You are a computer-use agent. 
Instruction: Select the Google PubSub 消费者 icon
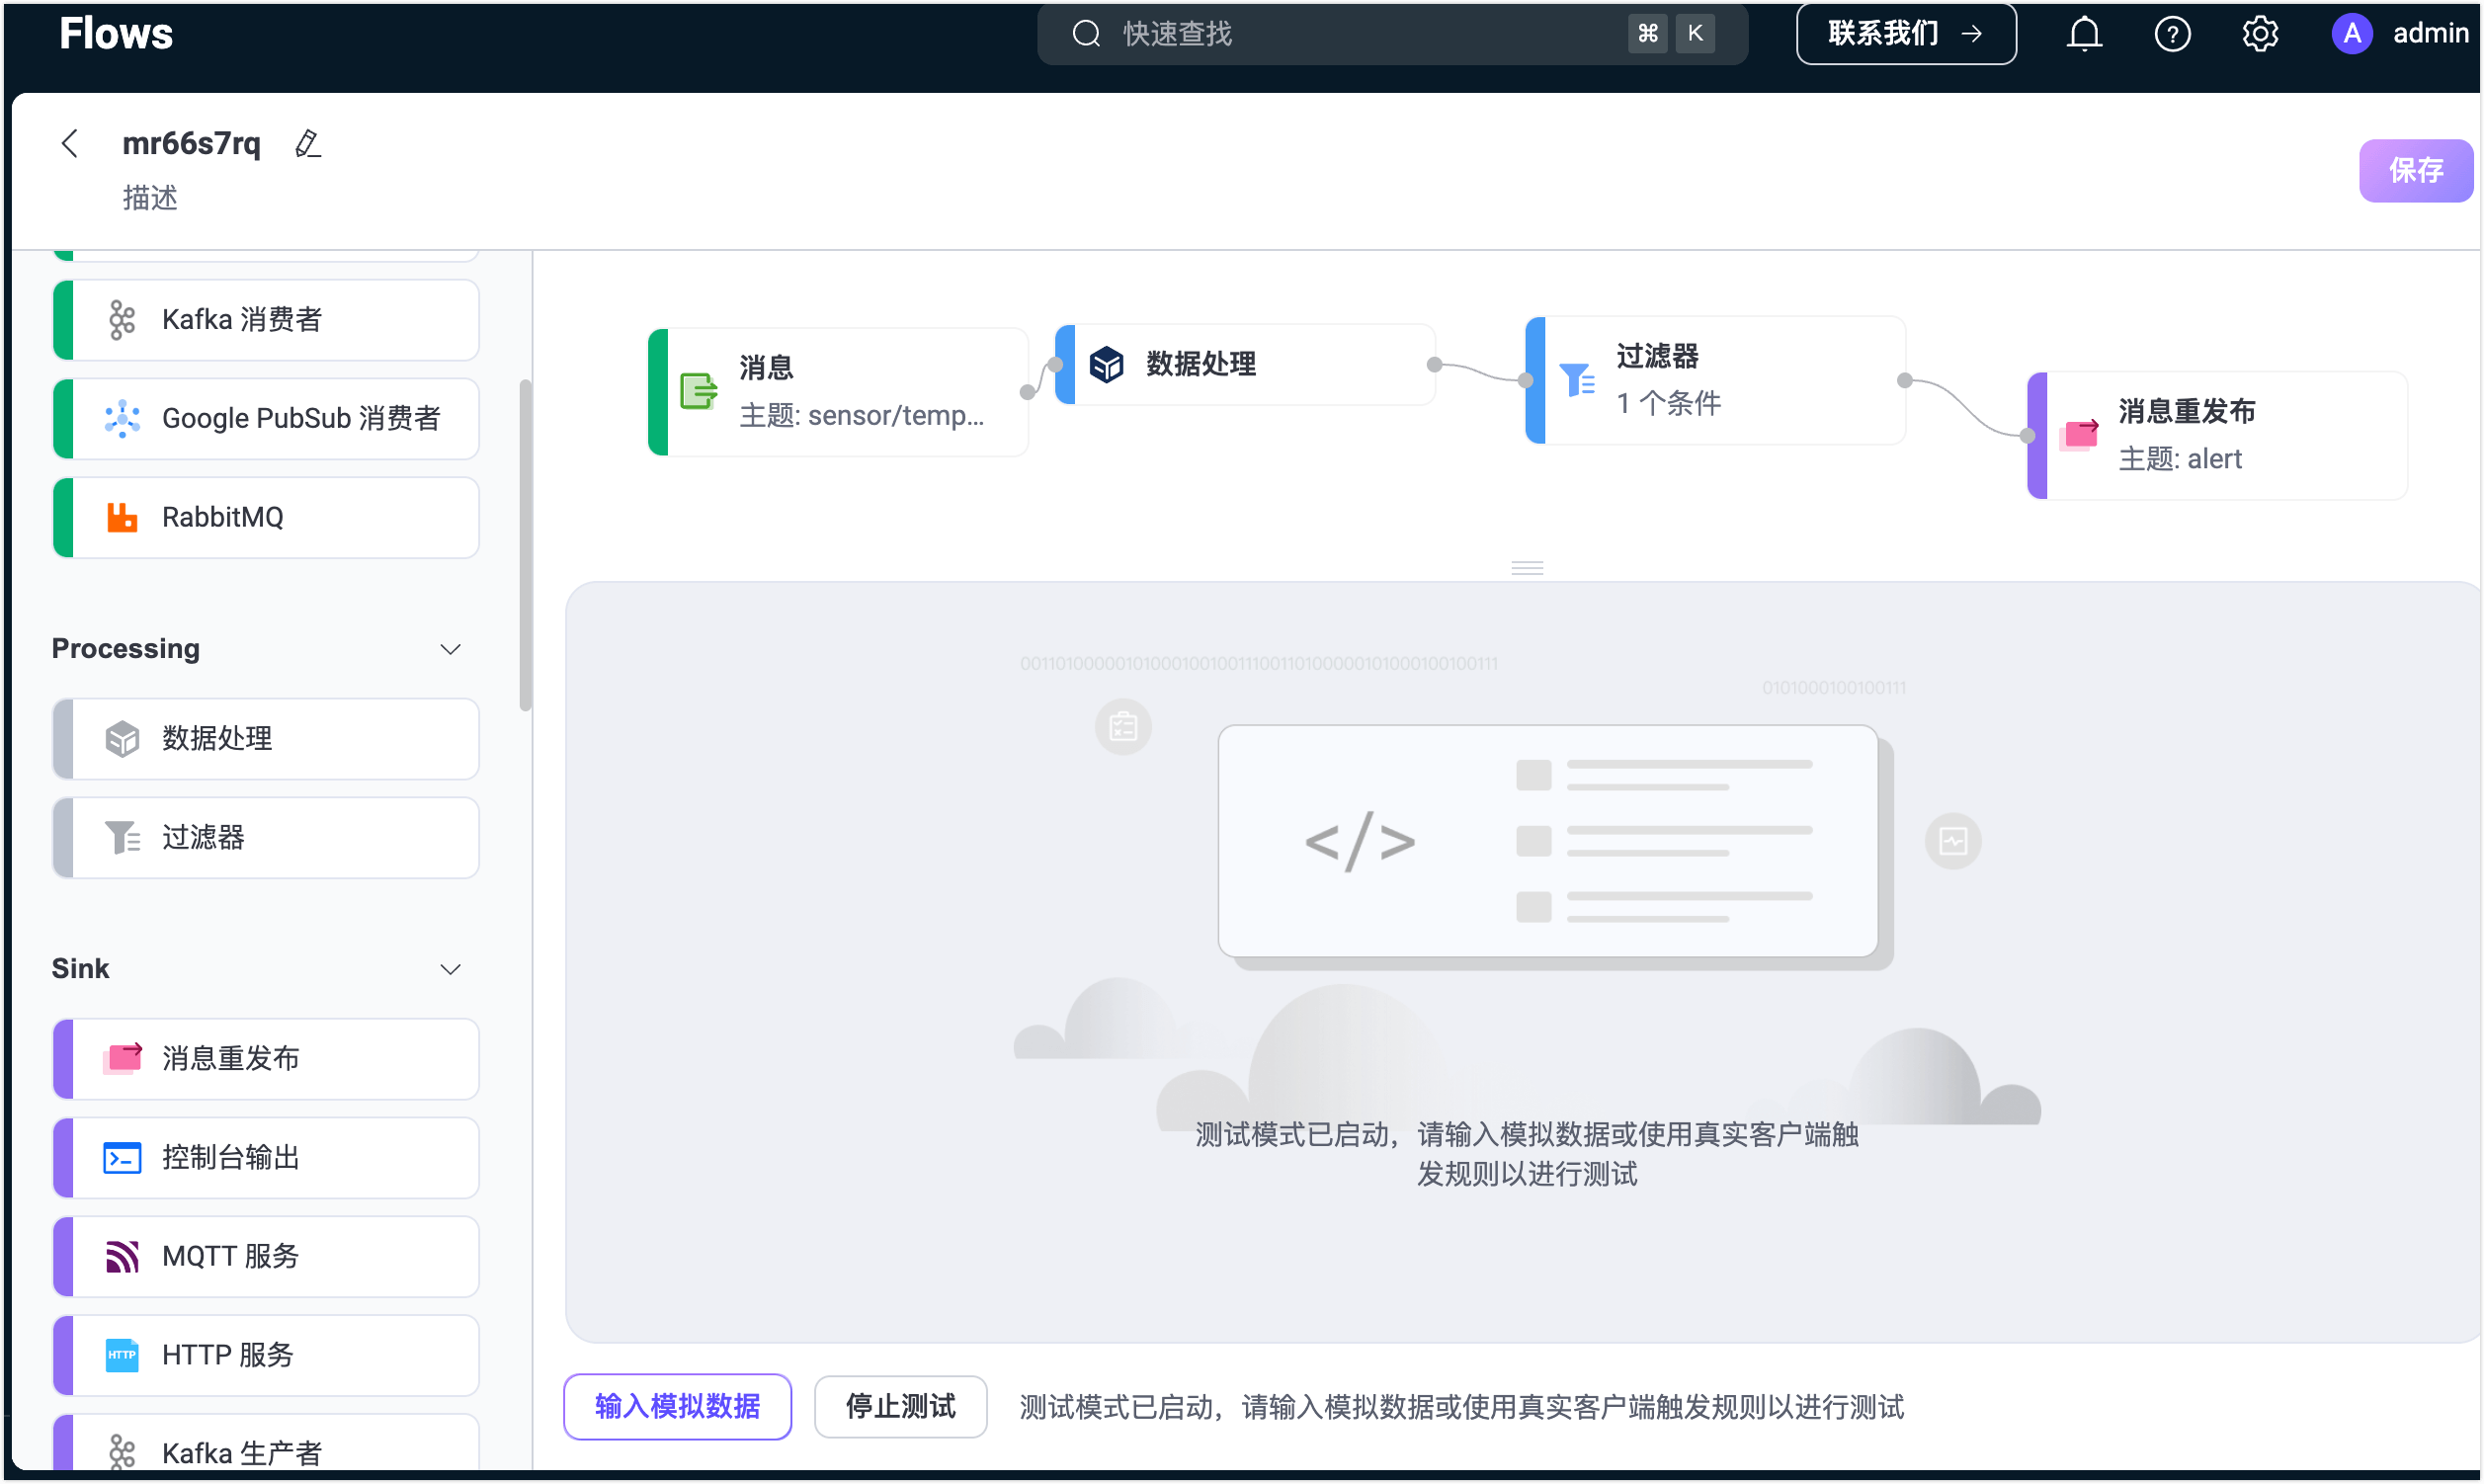click(122, 418)
